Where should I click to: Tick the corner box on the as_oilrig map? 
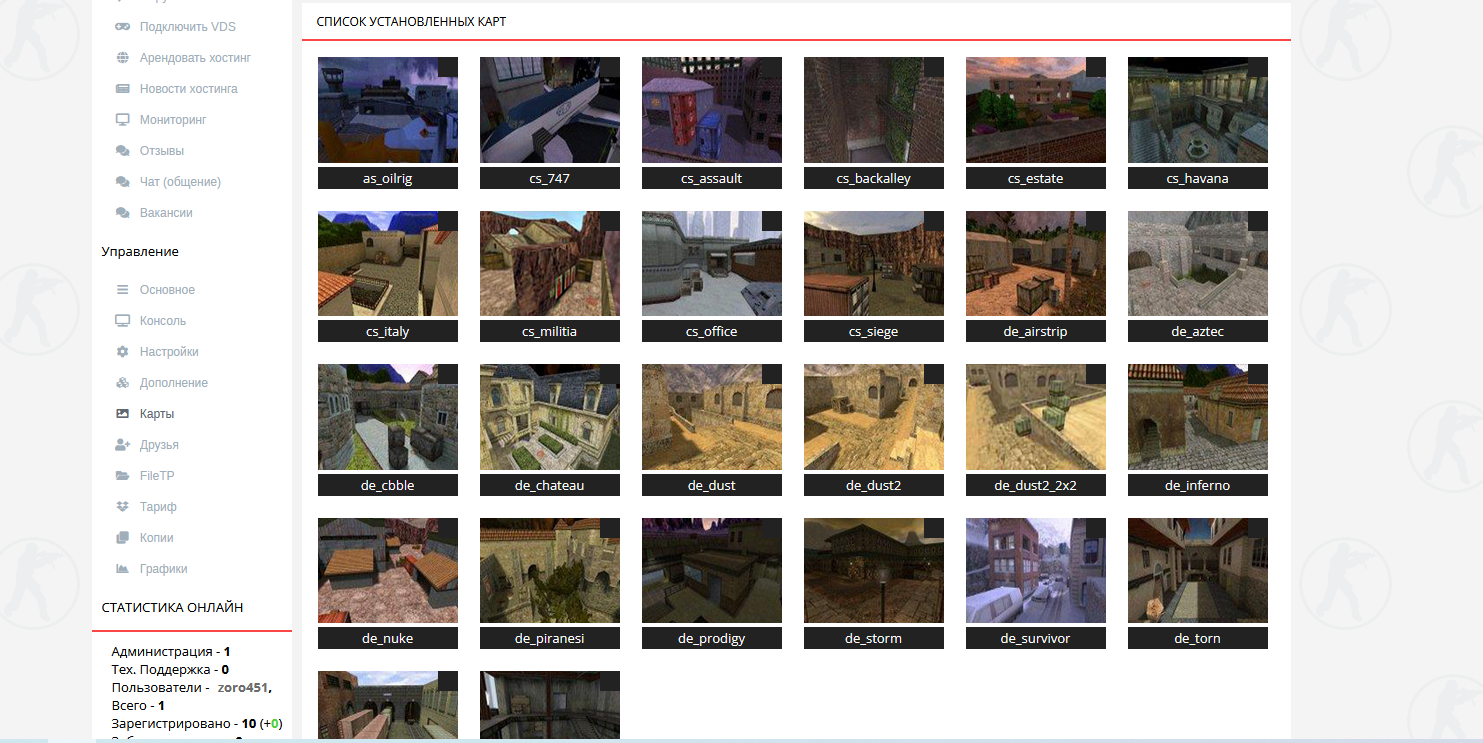tap(448, 67)
